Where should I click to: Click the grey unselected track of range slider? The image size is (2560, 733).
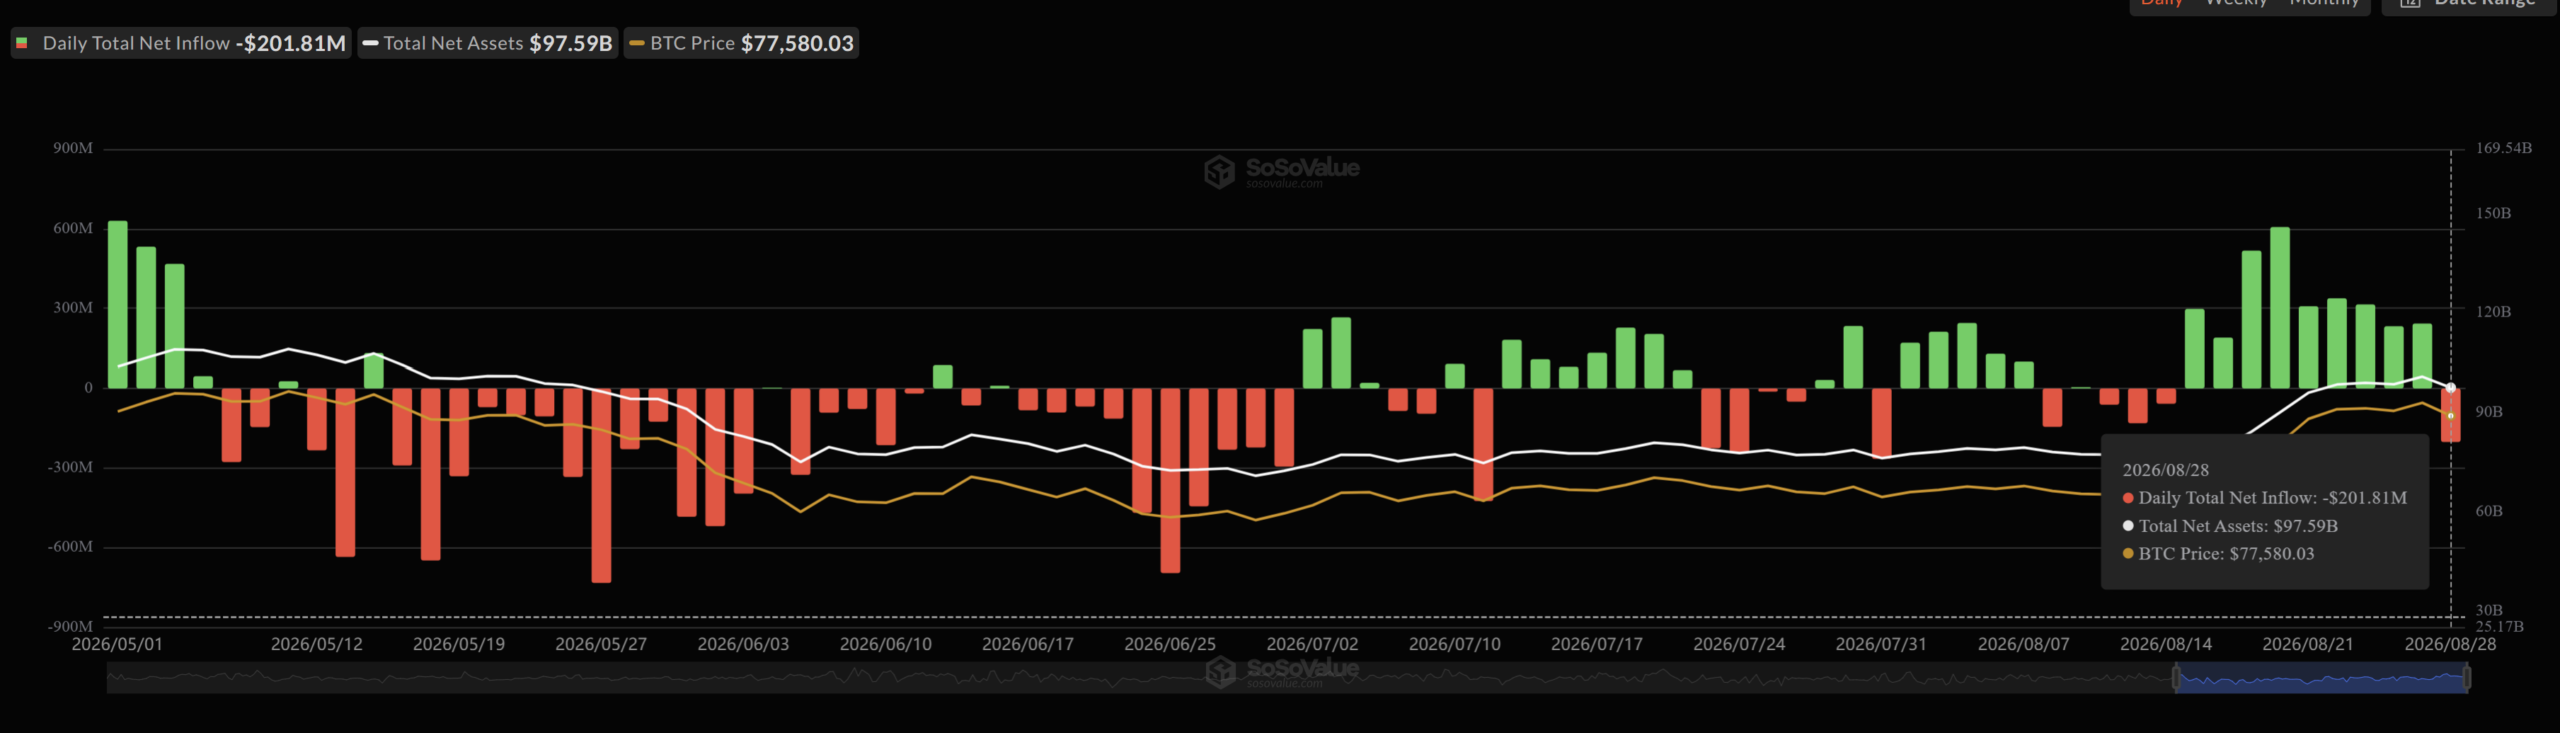click(1140, 680)
